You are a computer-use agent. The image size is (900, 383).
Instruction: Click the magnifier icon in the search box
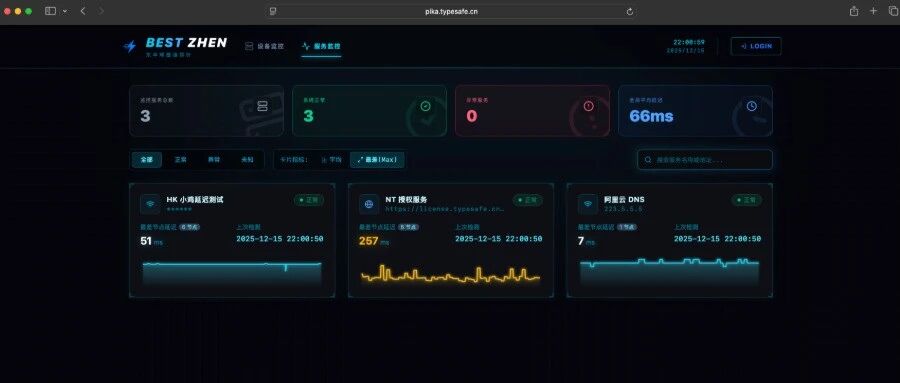click(x=648, y=160)
